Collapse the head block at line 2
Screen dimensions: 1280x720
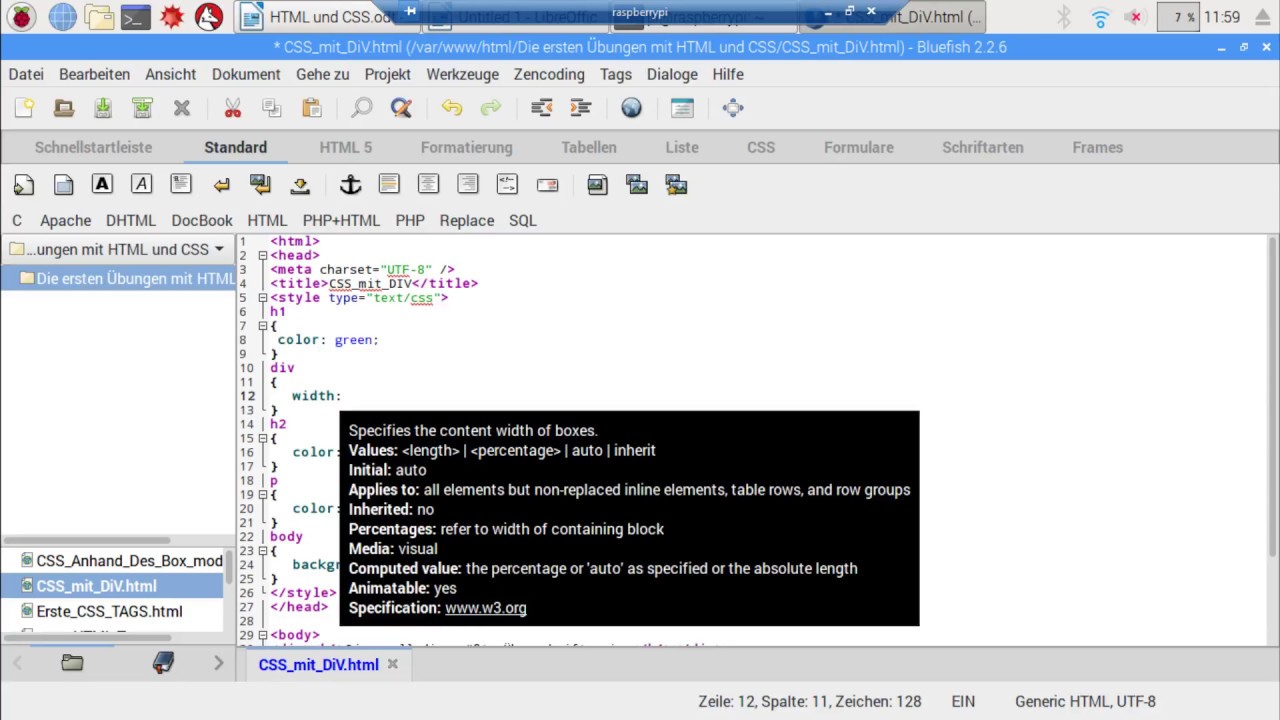click(x=263, y=256)
